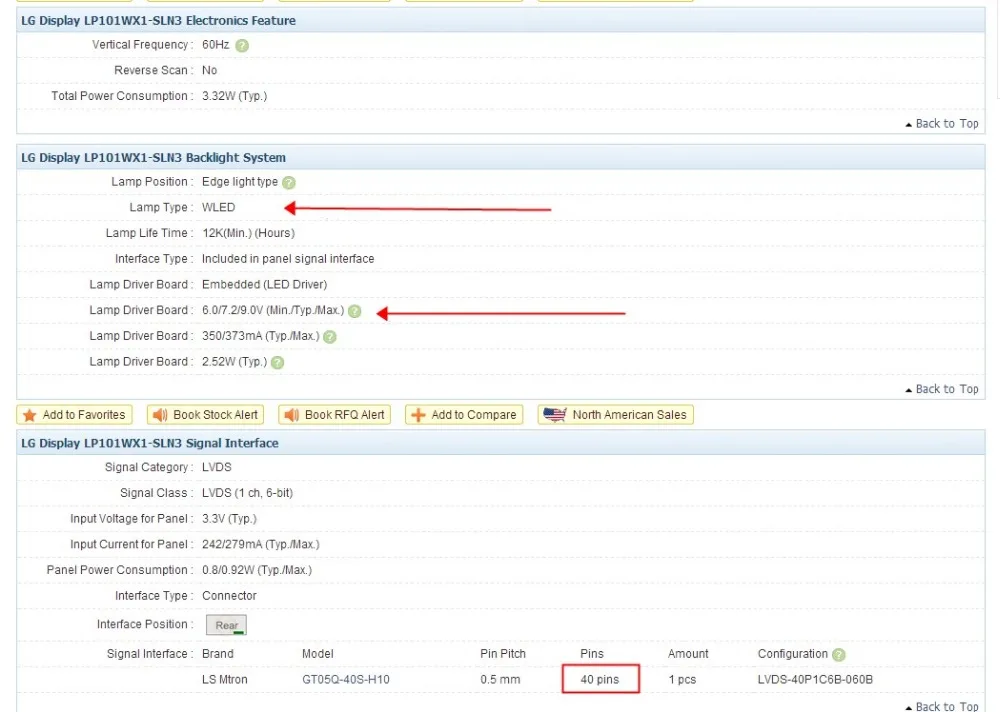Click speaker icon in Book Stock Alert button
This screenshot has height=712, width=1000.
click(x=160, y=415)
